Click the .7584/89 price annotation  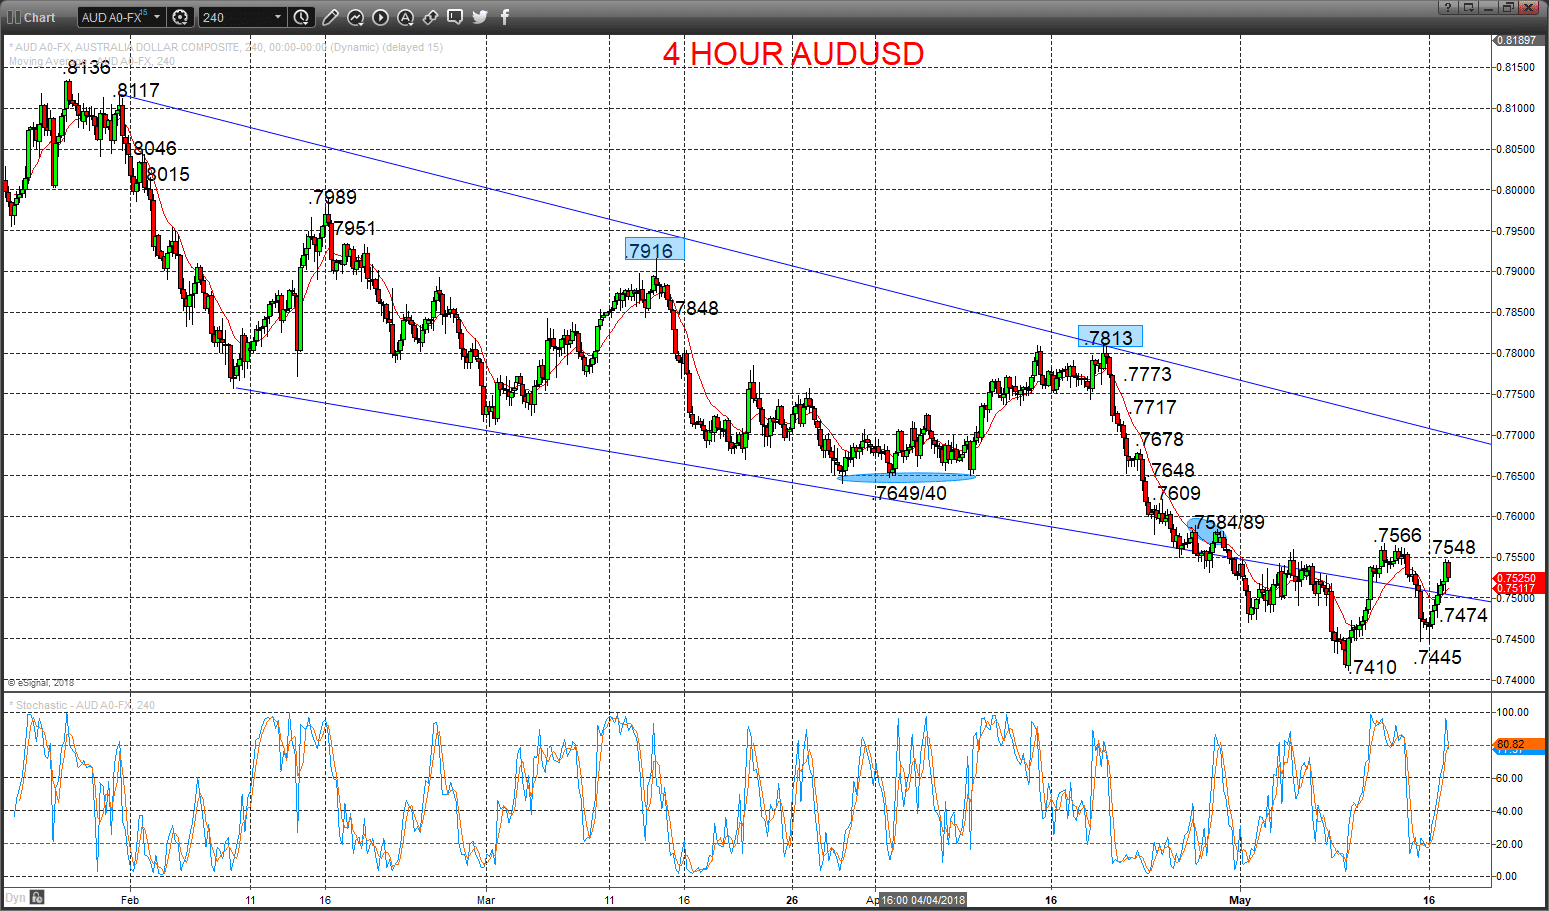(x=1229, y=522)
